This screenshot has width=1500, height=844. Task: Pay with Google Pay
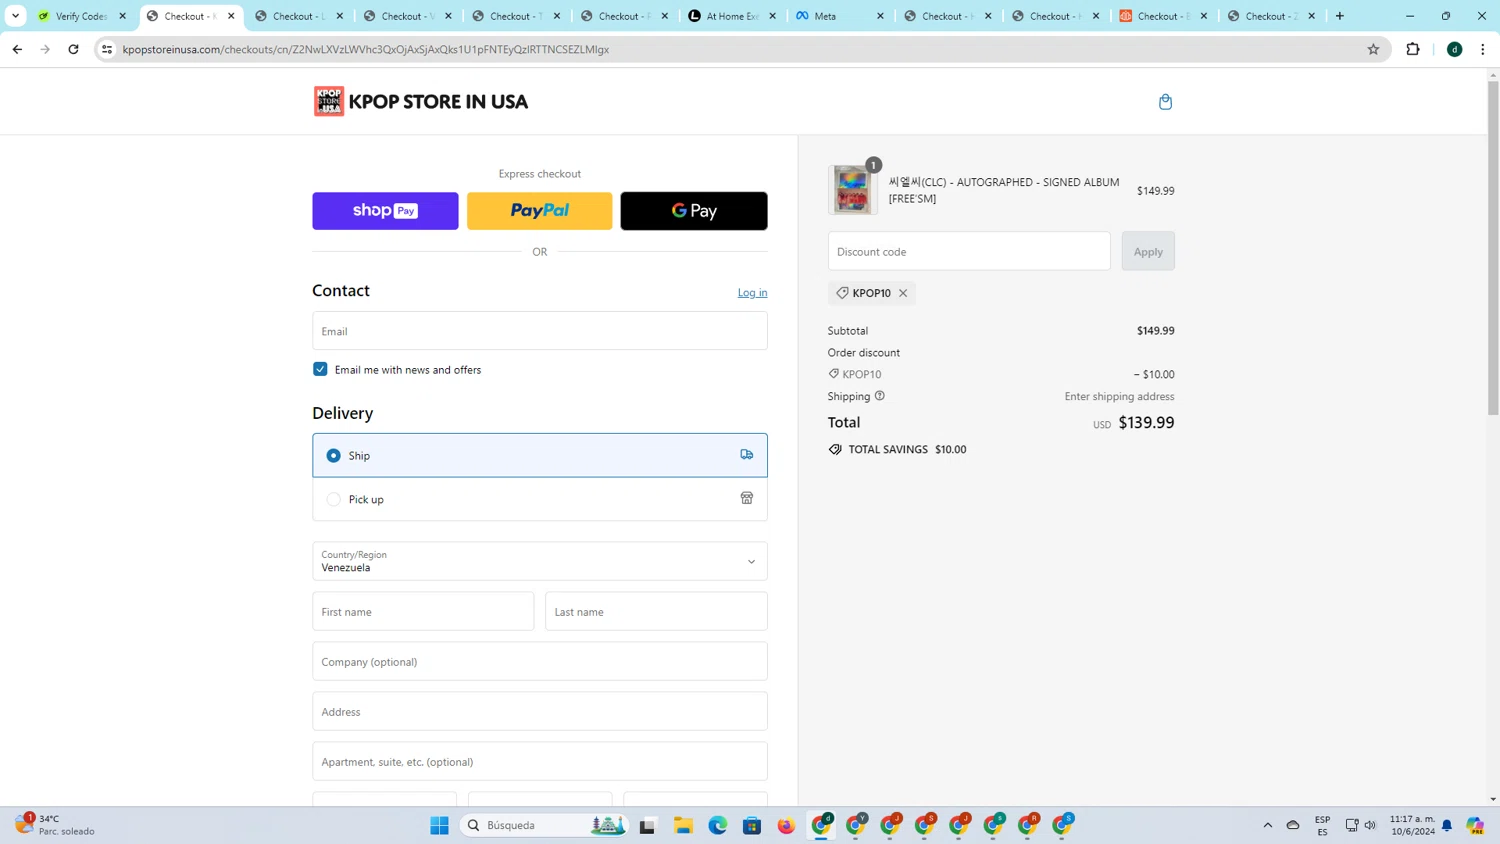tap(694, 211)
